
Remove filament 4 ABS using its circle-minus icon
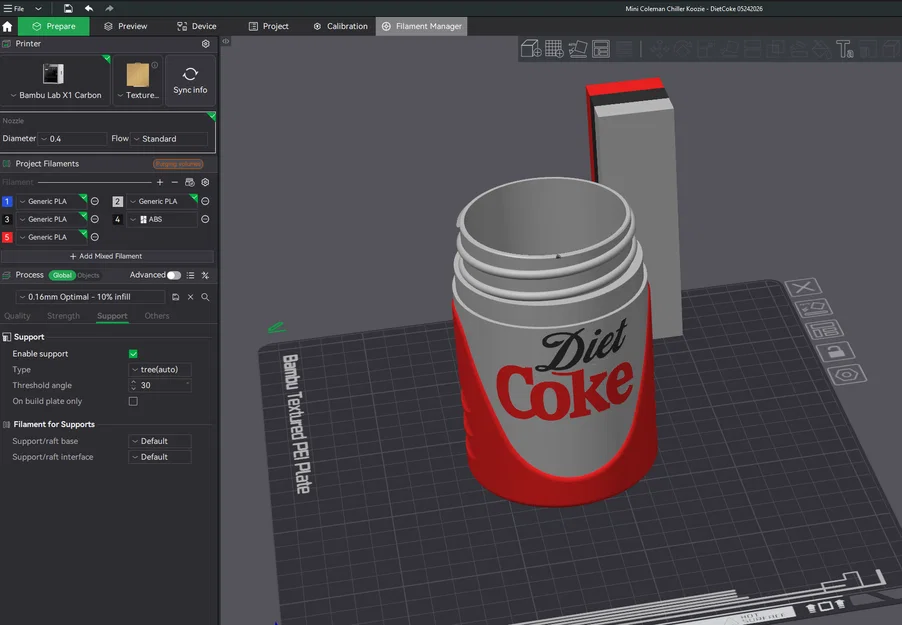pos(205,219)
